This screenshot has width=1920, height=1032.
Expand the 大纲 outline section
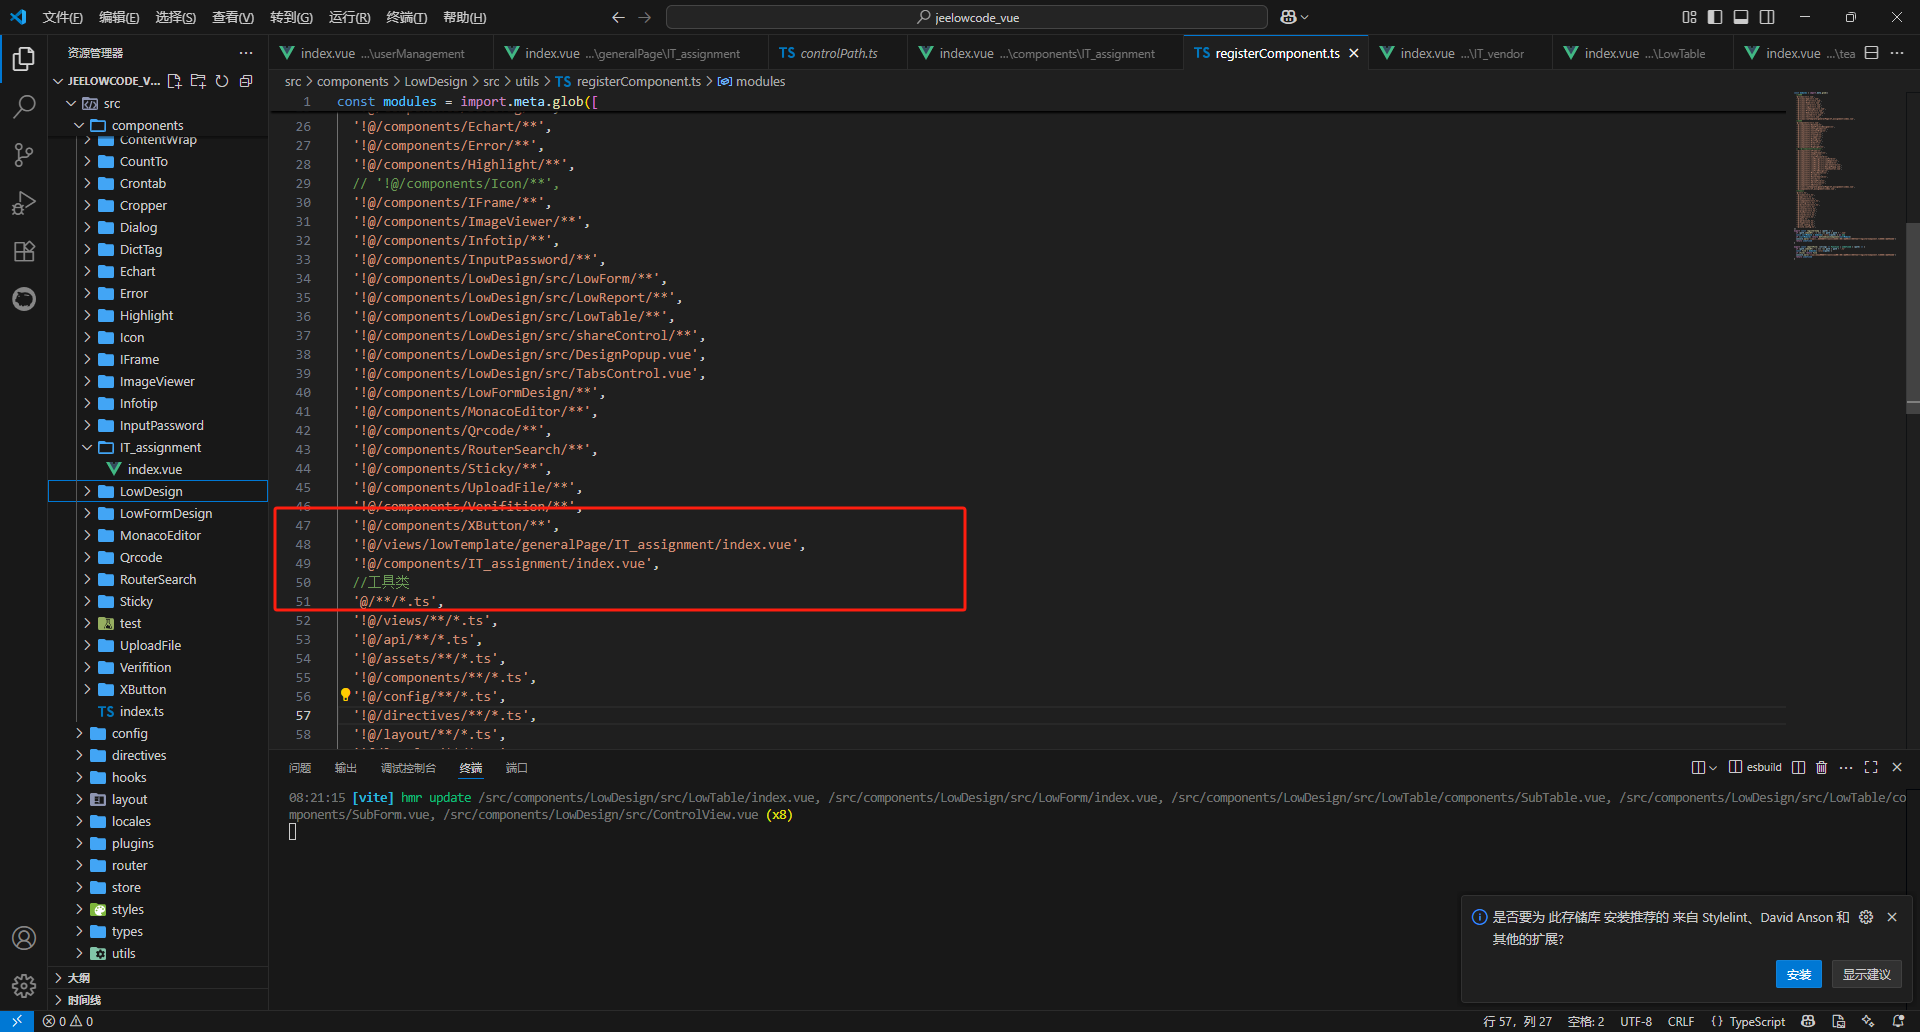click(158, 977)
